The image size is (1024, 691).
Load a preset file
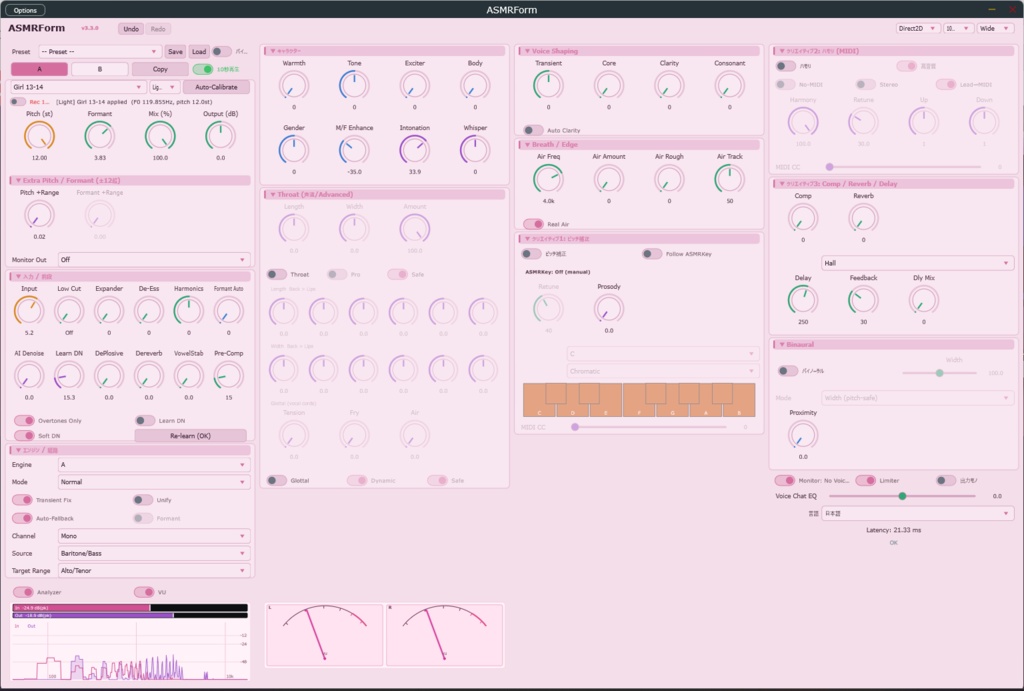(x=199, y=52)
